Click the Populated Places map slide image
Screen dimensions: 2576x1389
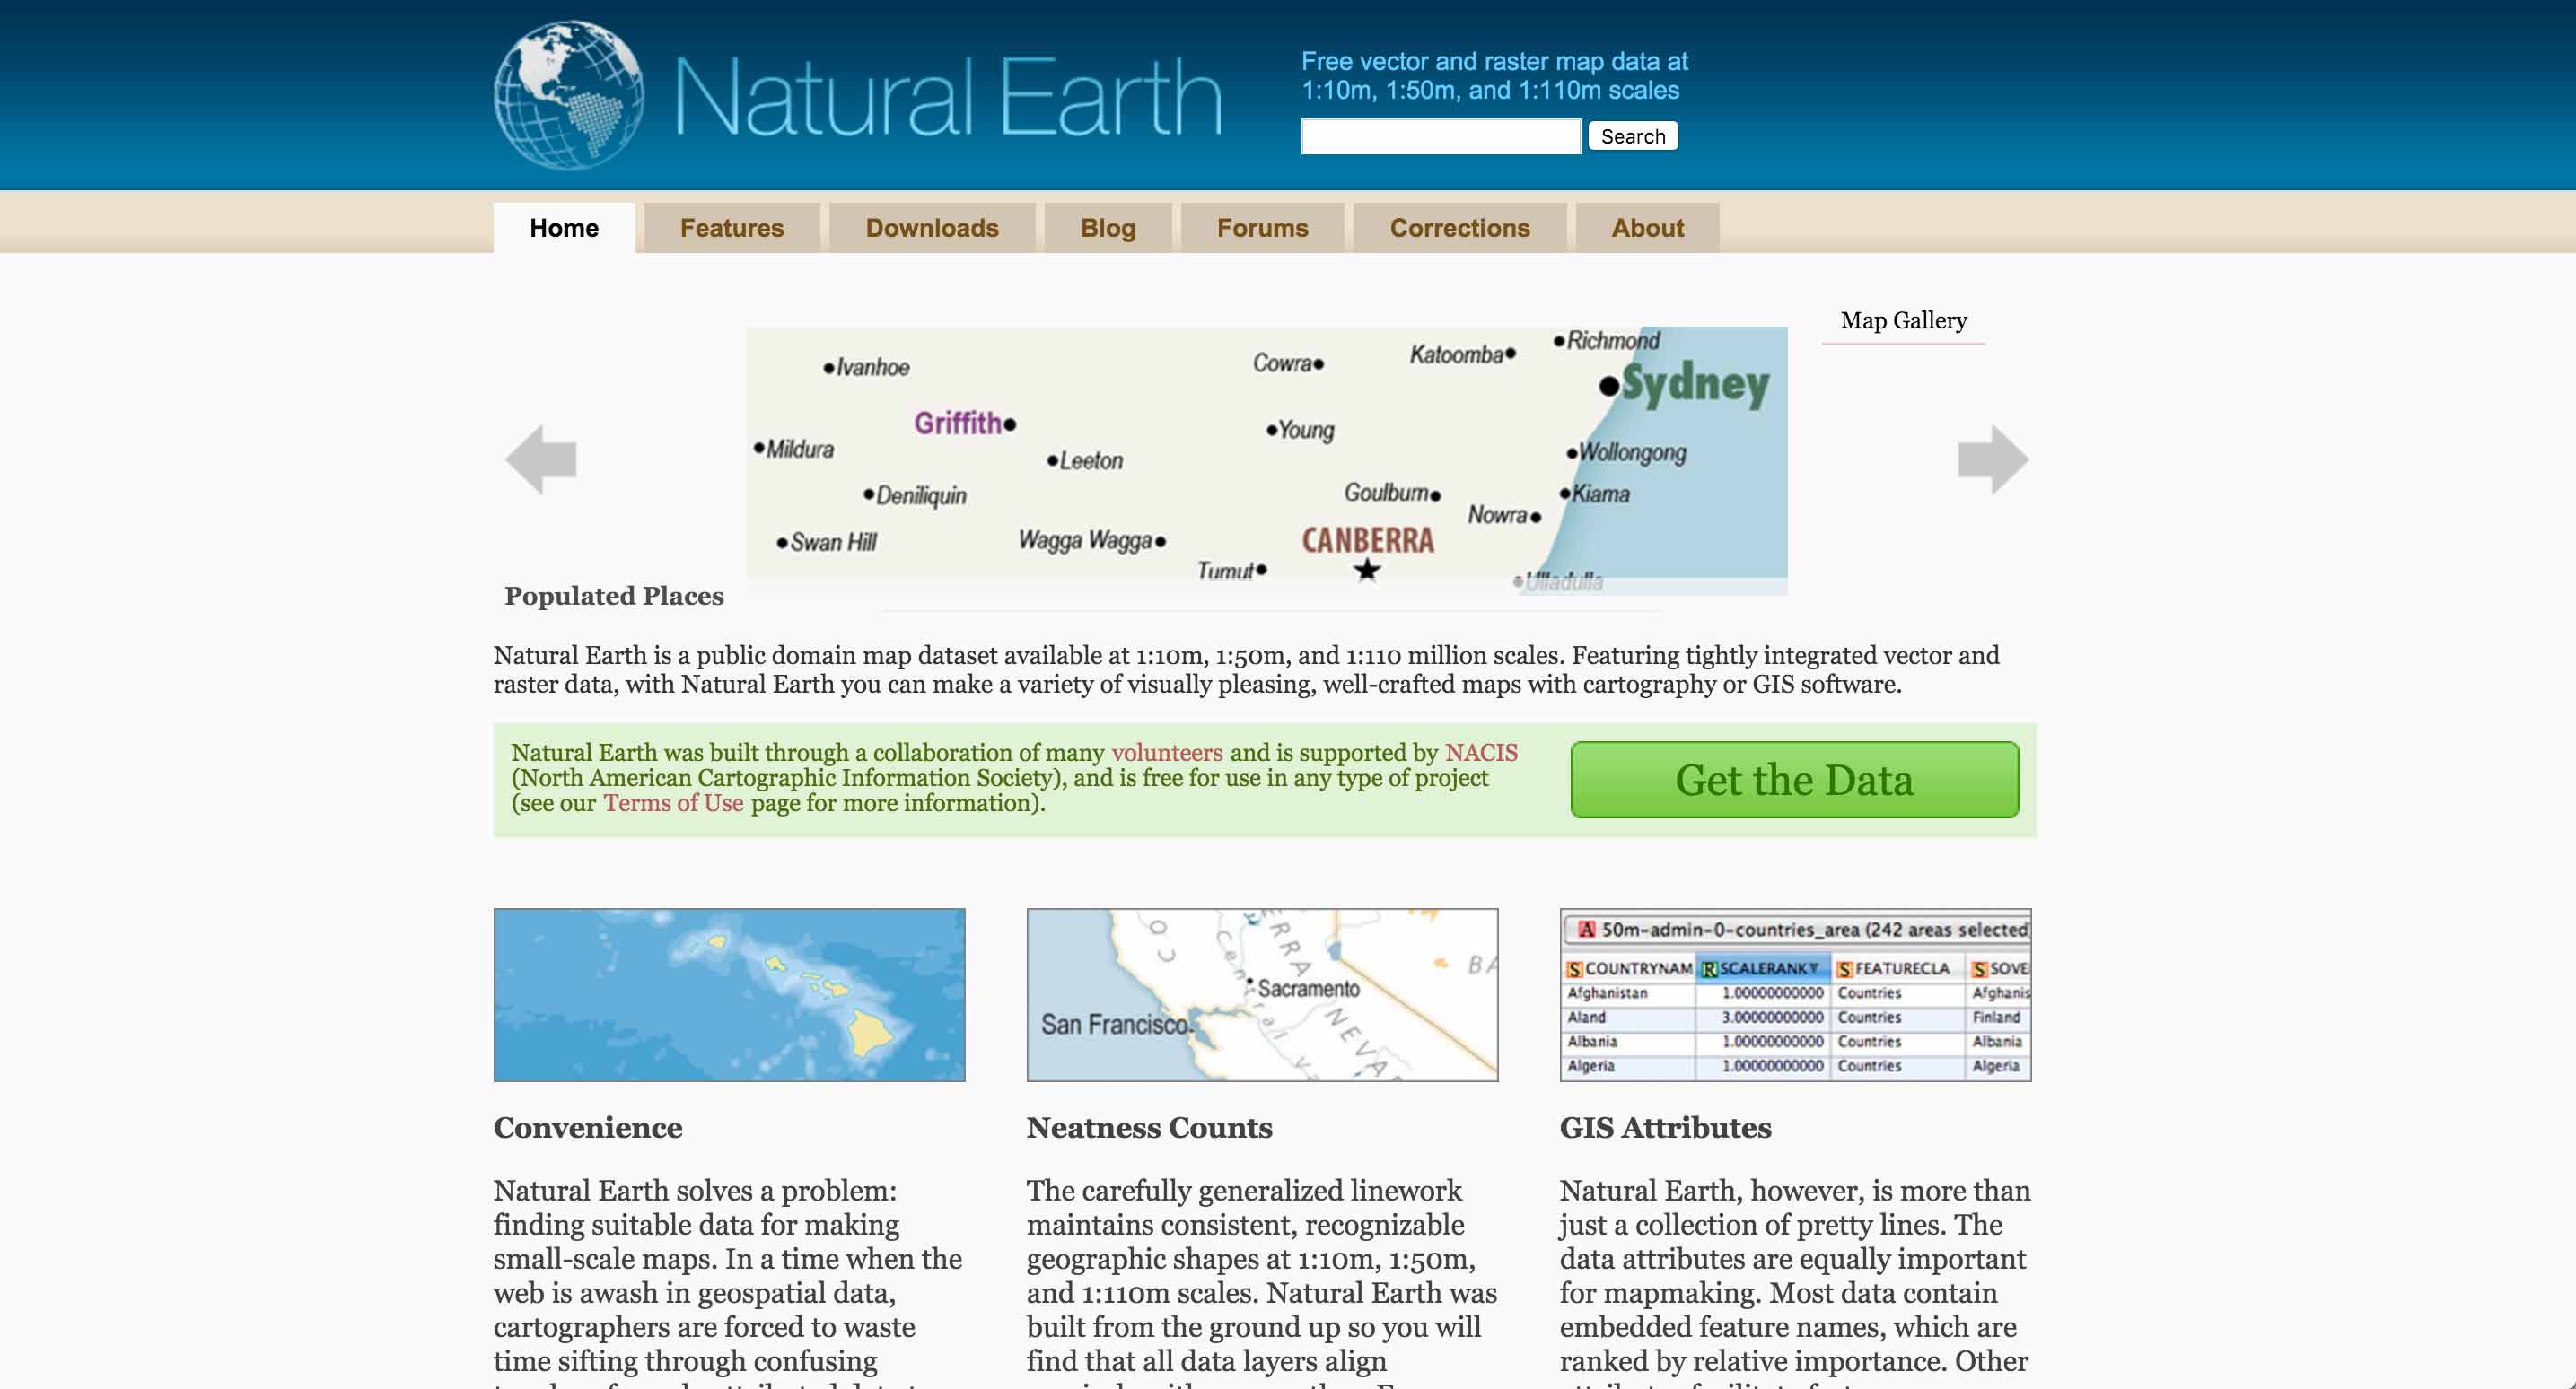[1267, 460]
